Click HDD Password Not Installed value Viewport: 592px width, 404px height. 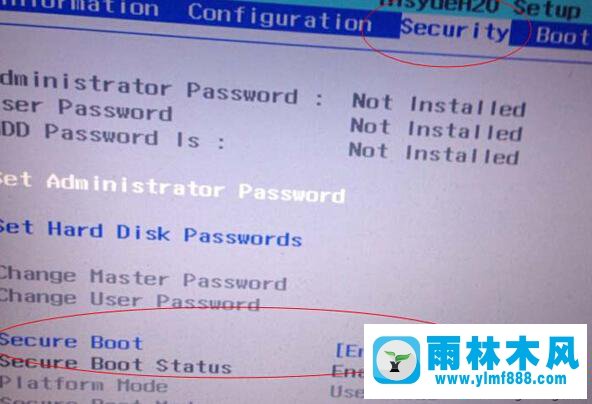pos(433,153)
